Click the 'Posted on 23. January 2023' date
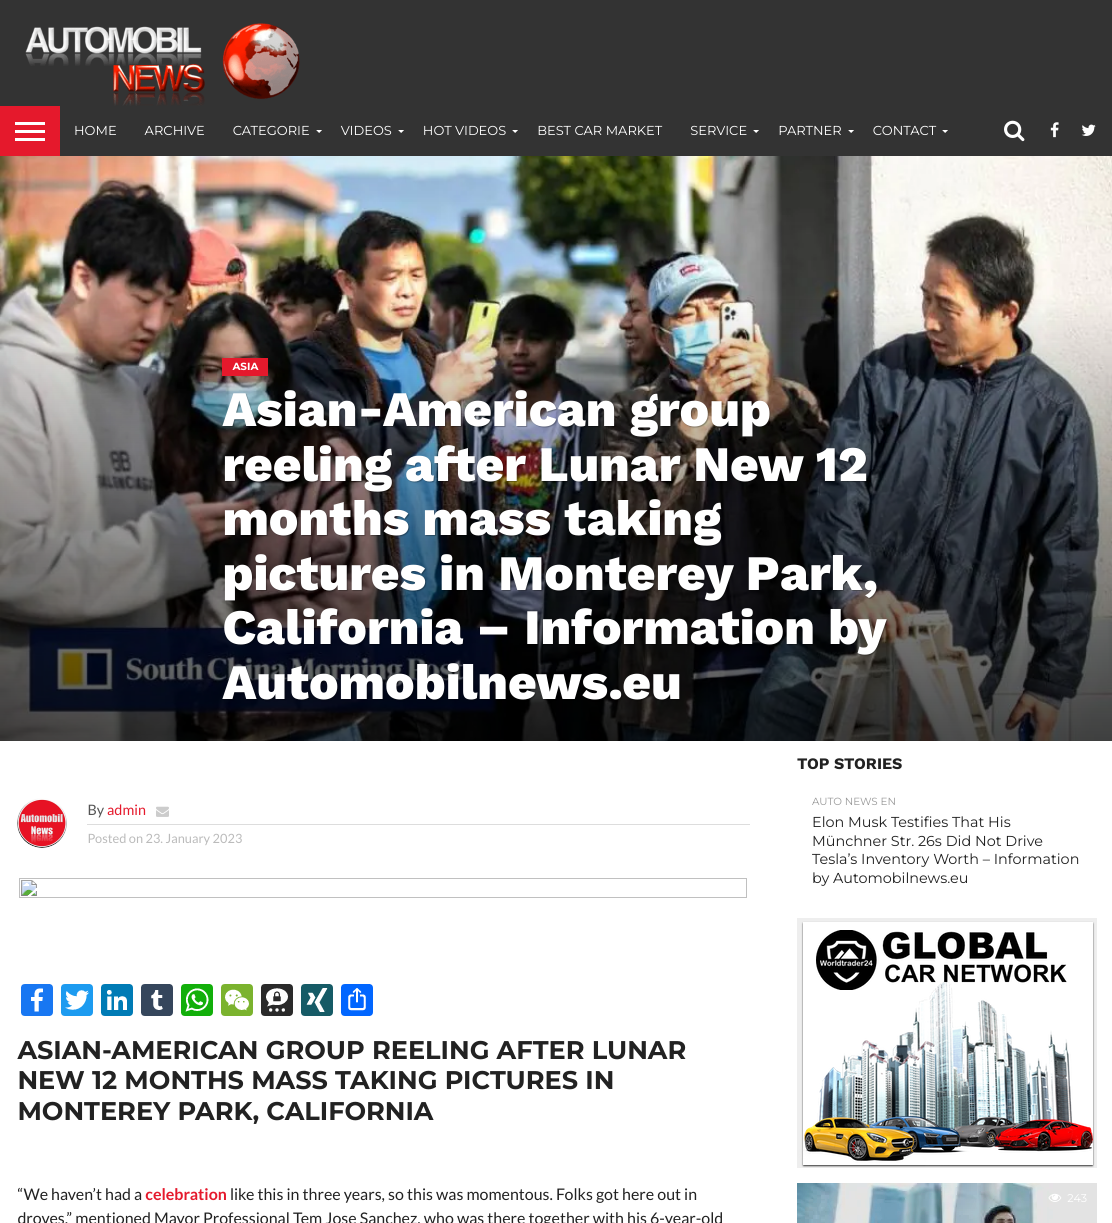Image resolution: width=1112 pixels, height=1223 pixels. click(165, 839)
